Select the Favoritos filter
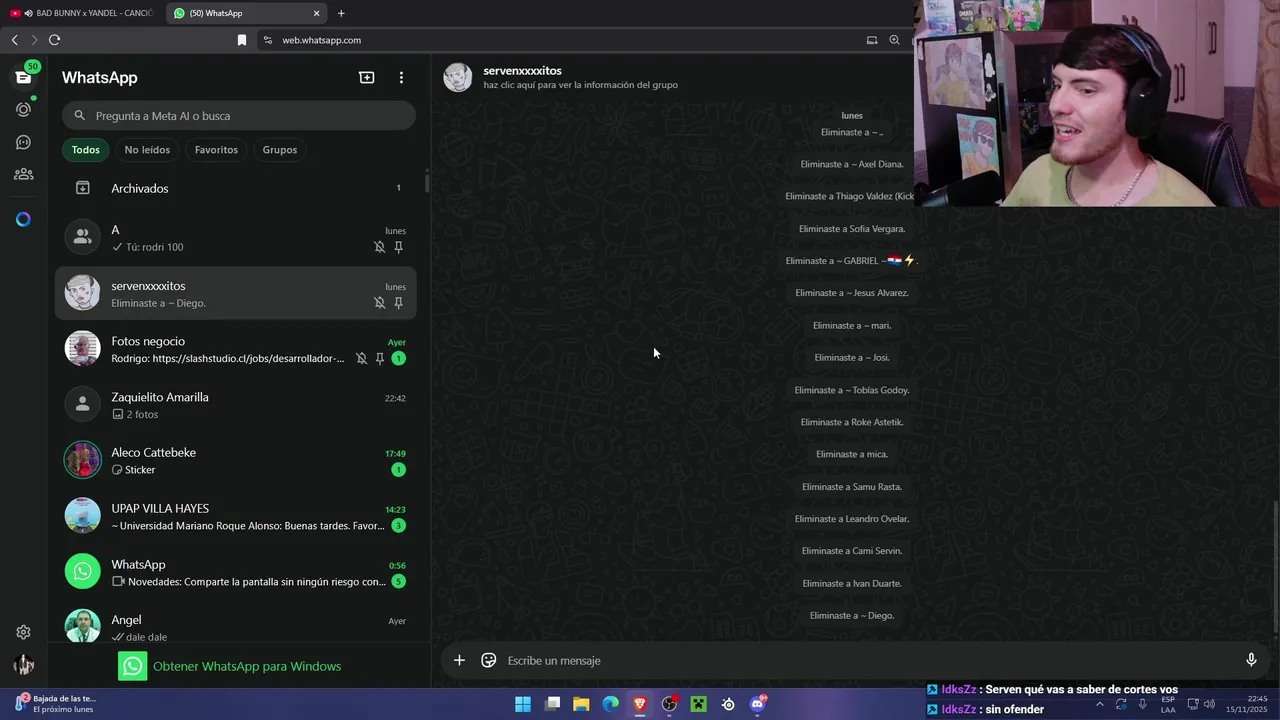The height and width of the screenshot is (720, 1280). click(x=216, y=150)
